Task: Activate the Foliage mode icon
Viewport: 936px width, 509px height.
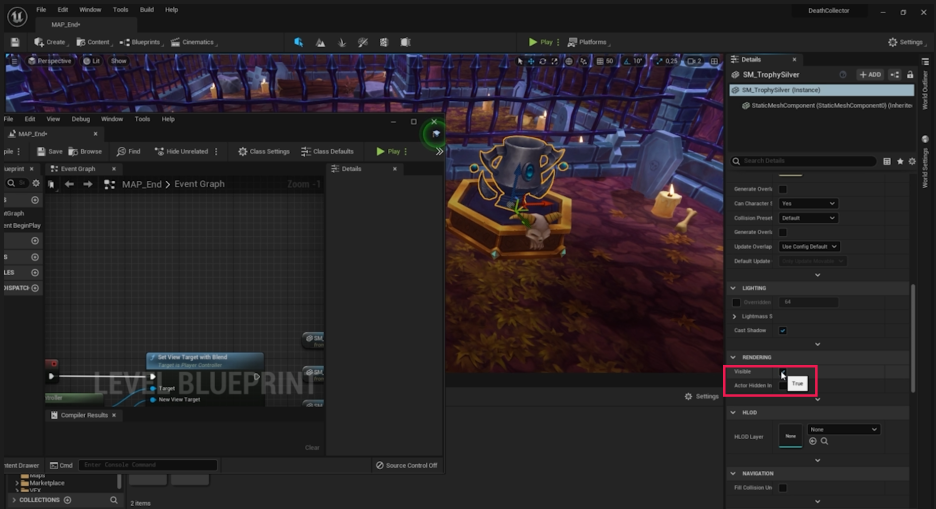Action: pos(341,42)
